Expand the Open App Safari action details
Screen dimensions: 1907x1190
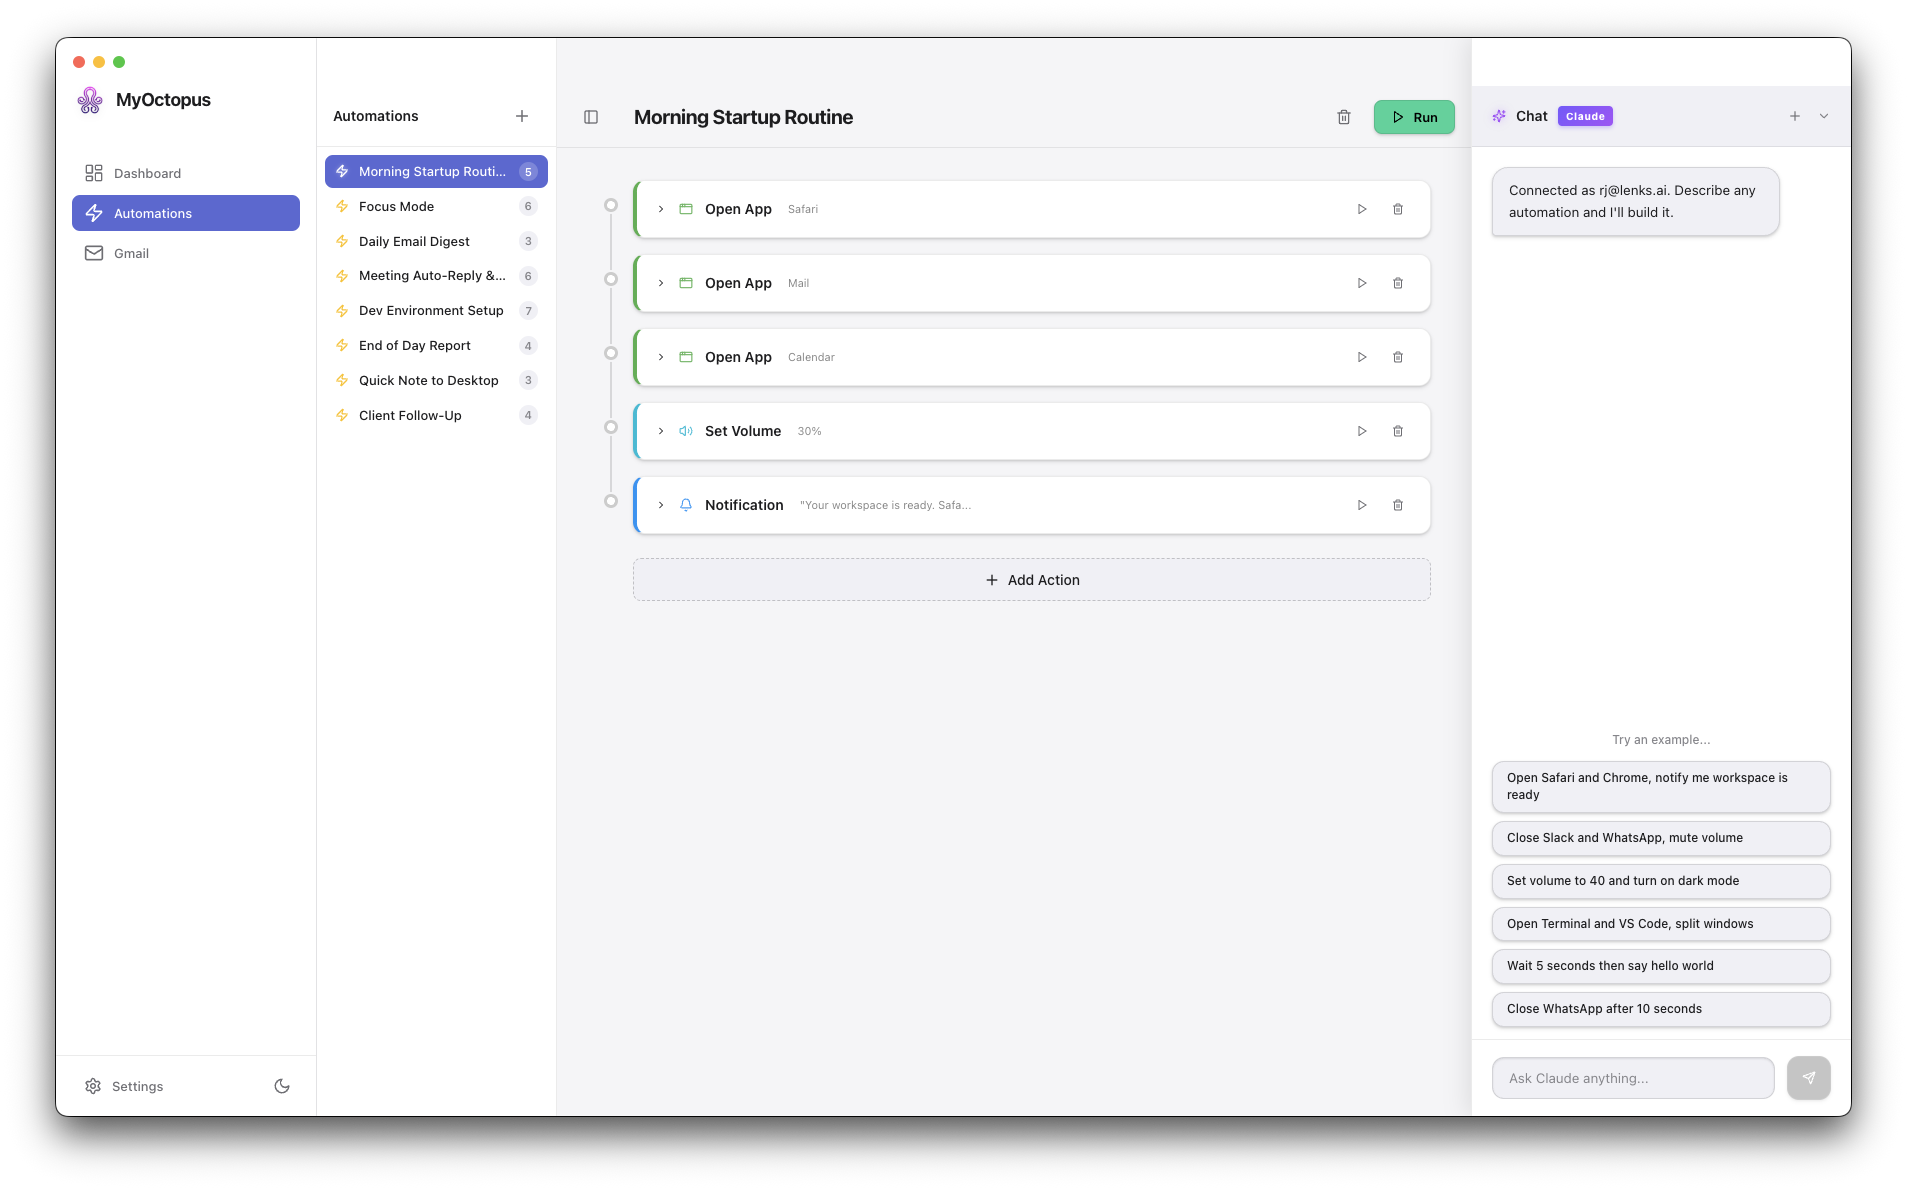(660, 209)
